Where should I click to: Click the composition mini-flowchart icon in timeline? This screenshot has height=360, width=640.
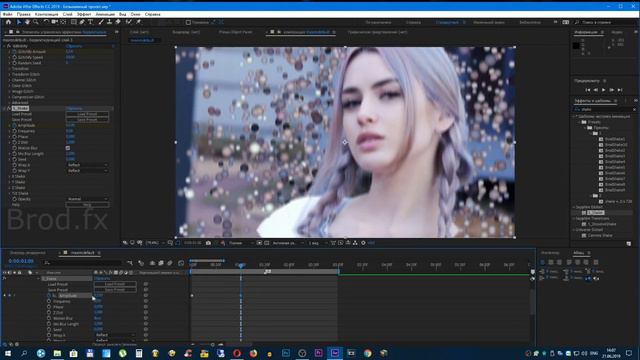tap(130, 263)
